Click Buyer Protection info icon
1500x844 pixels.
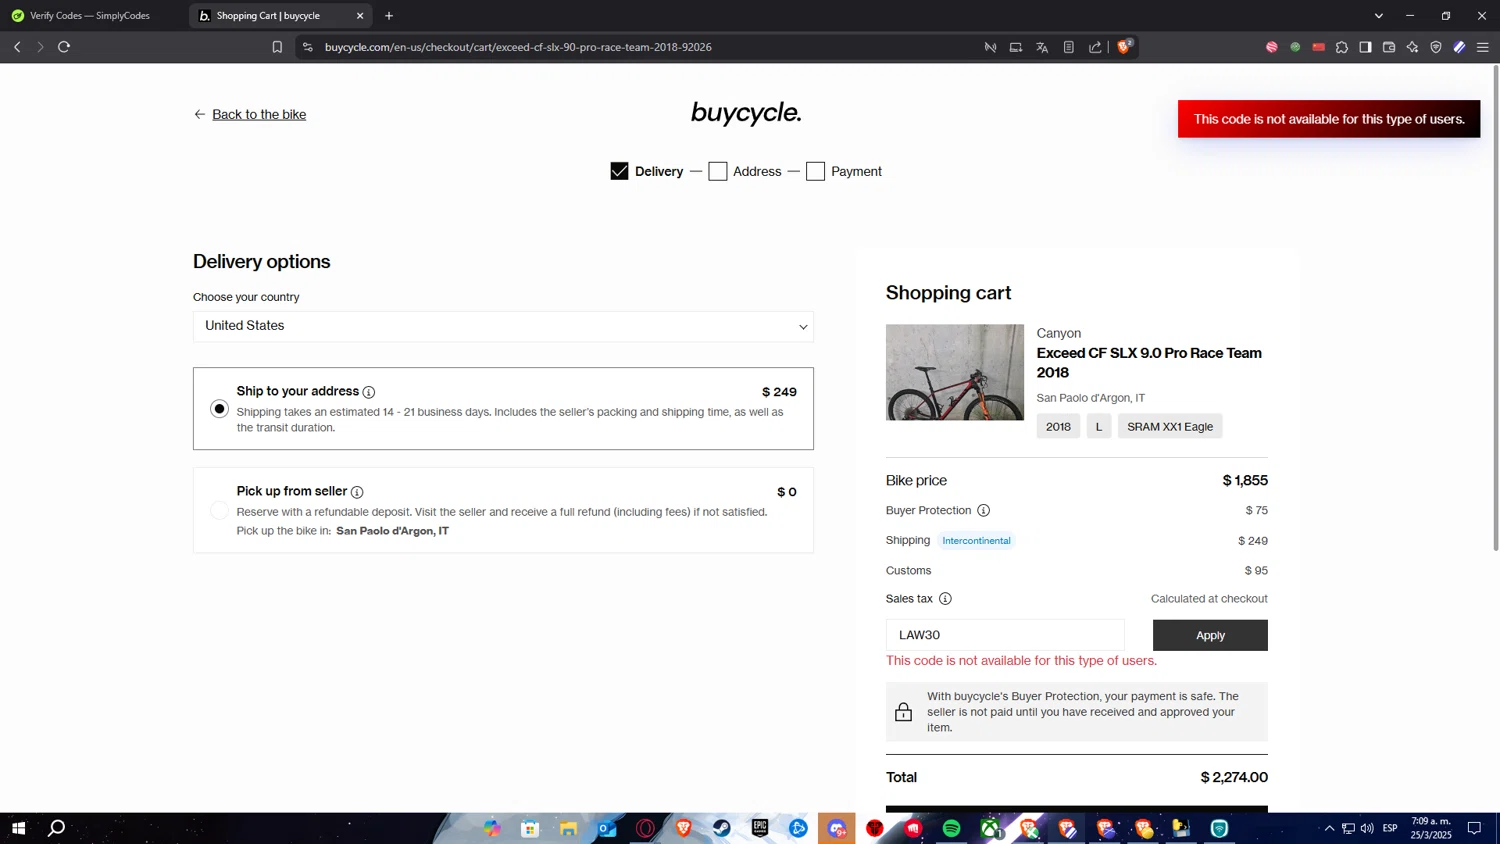[x=983, y=510]
